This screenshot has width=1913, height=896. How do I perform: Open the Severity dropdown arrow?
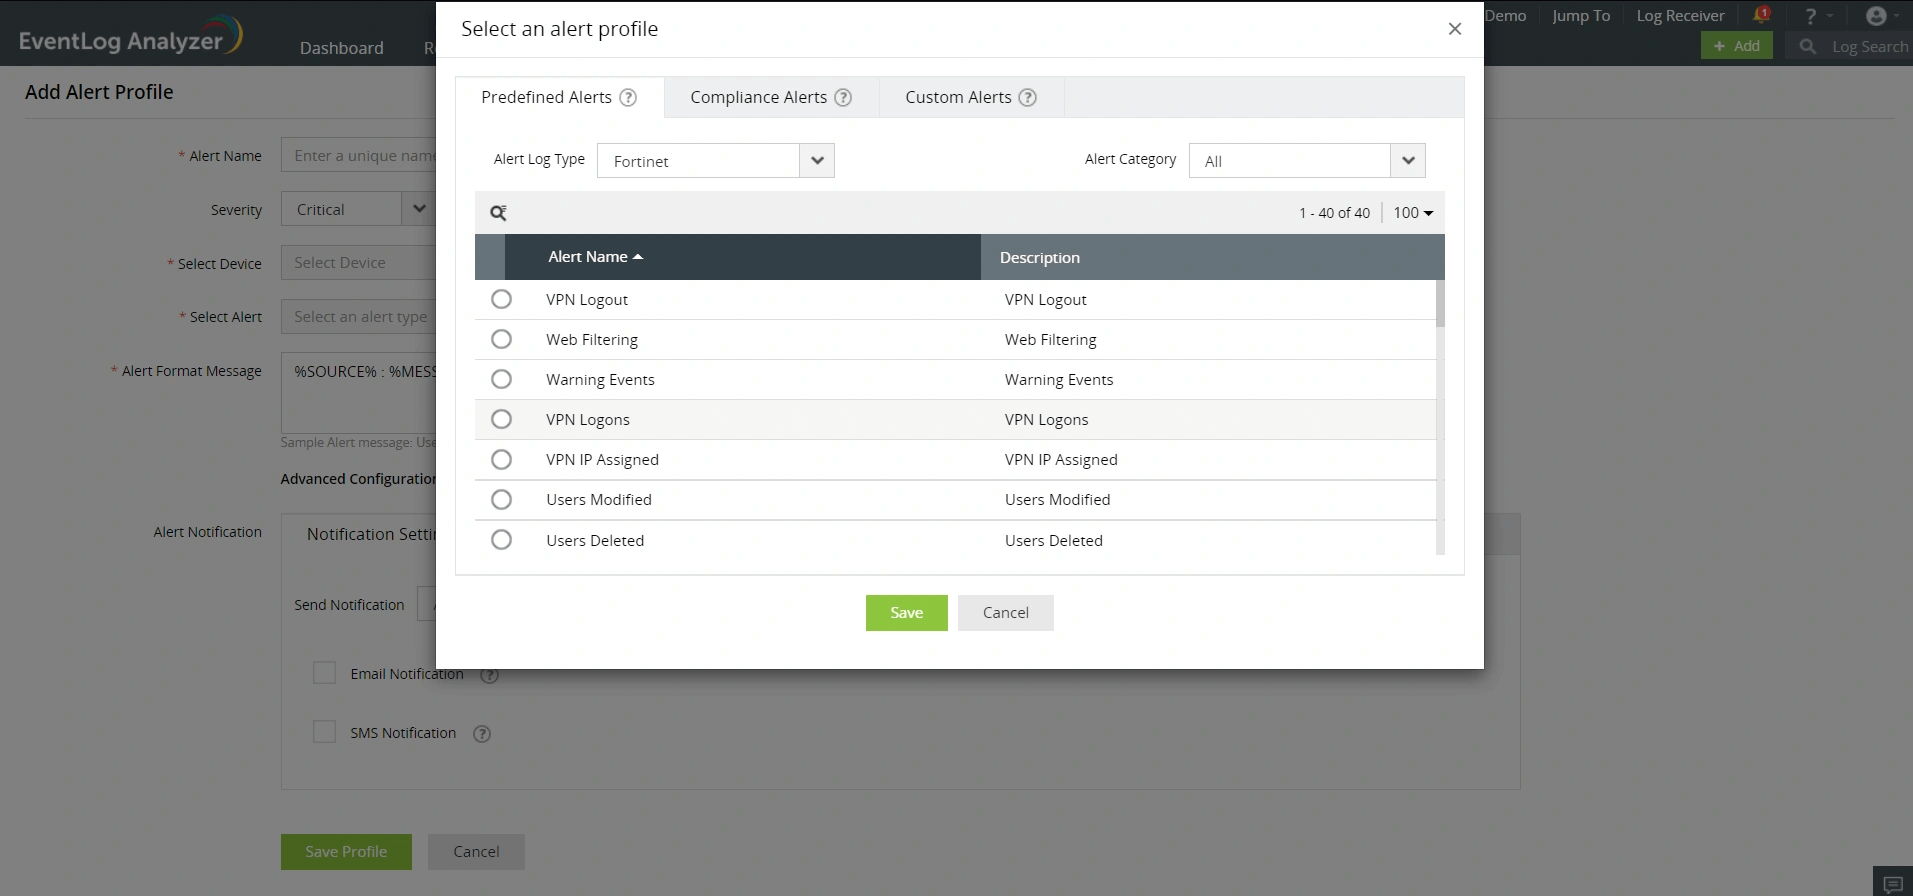pos(419,209)
